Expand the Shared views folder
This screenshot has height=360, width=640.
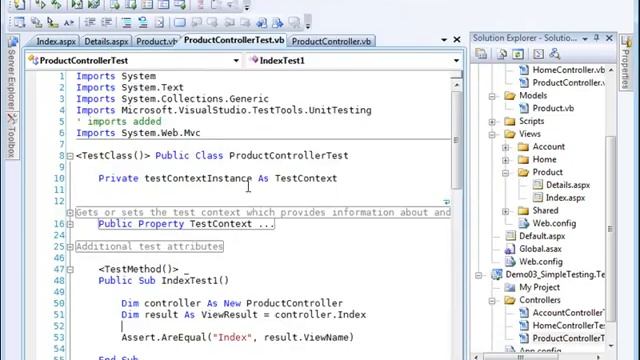coord(506,211)
